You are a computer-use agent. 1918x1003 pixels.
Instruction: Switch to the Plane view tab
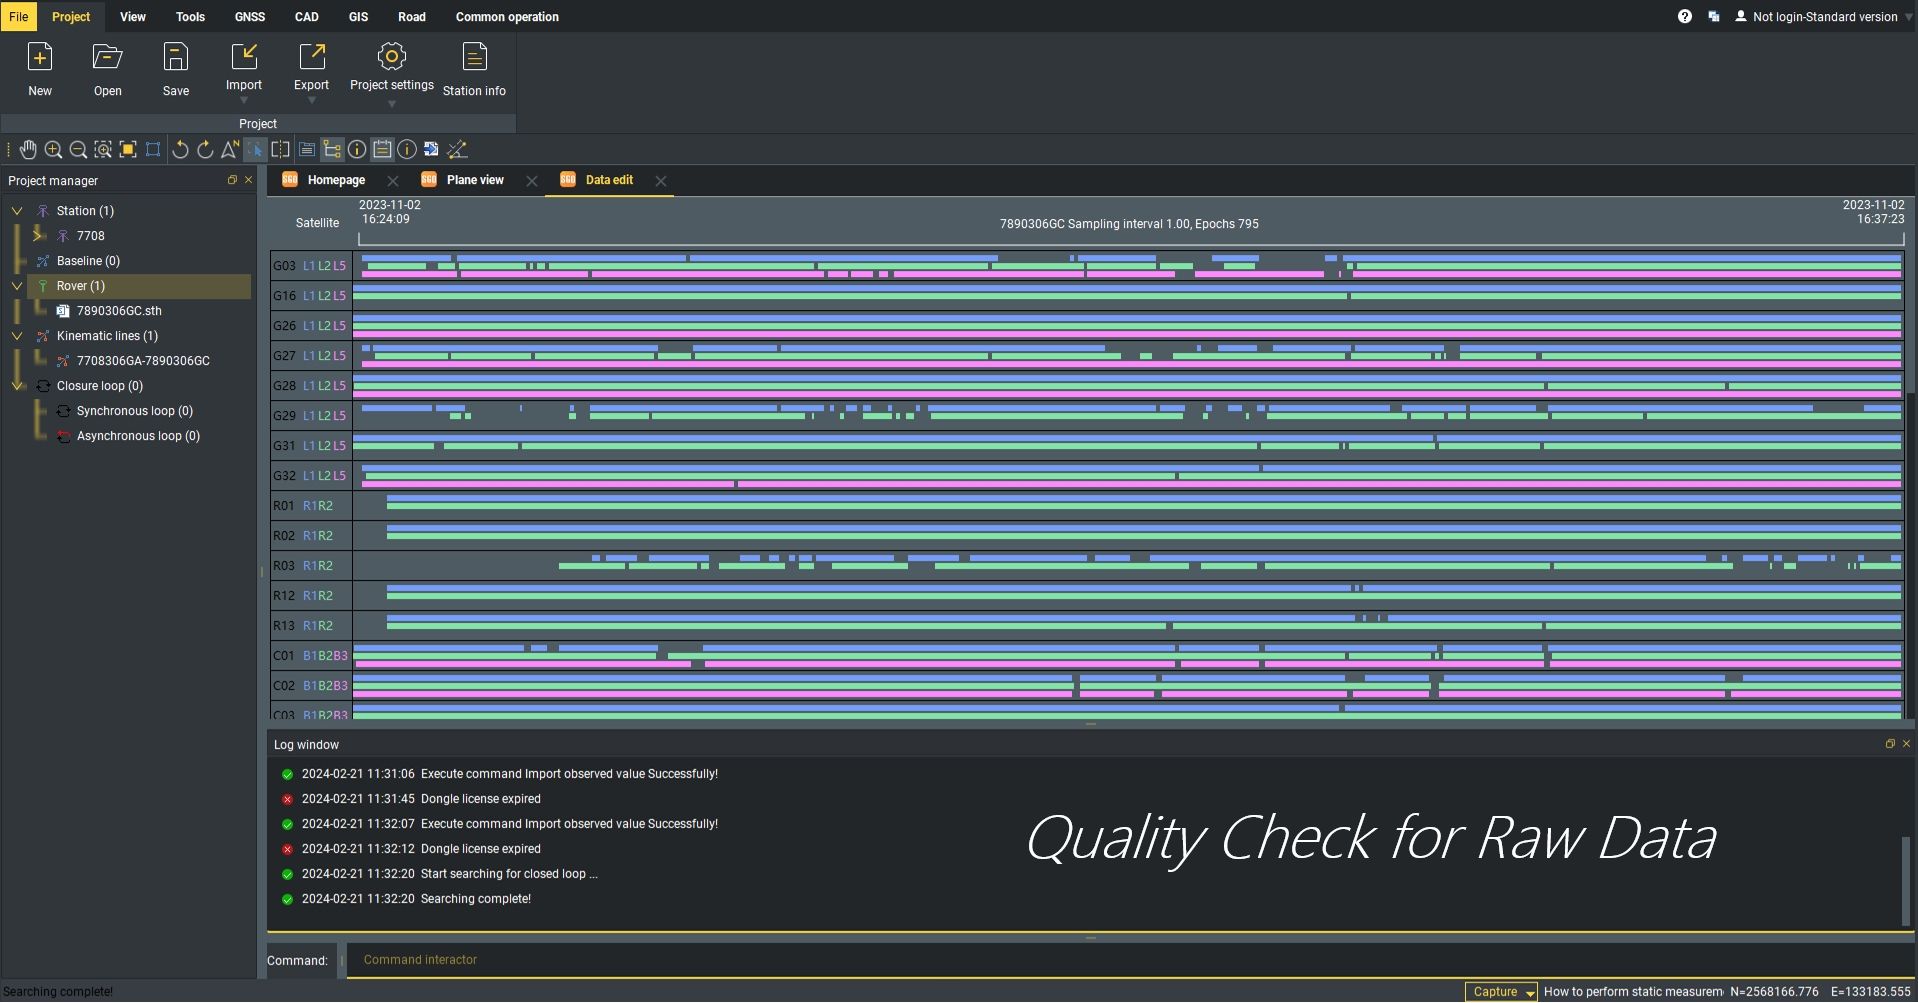tap(475, 180)
